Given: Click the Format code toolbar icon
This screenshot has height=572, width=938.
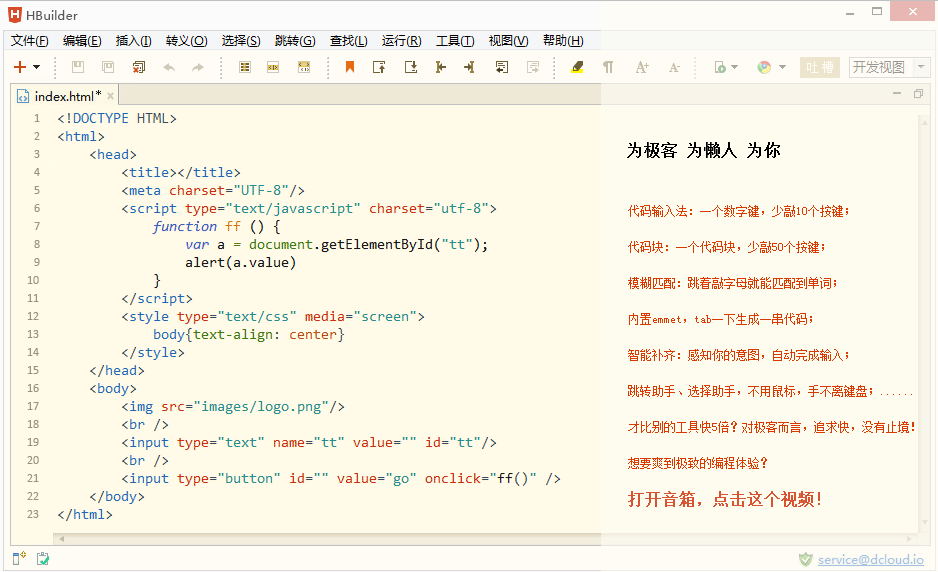Looking at the screenshot, I should [x=245, y=67].
